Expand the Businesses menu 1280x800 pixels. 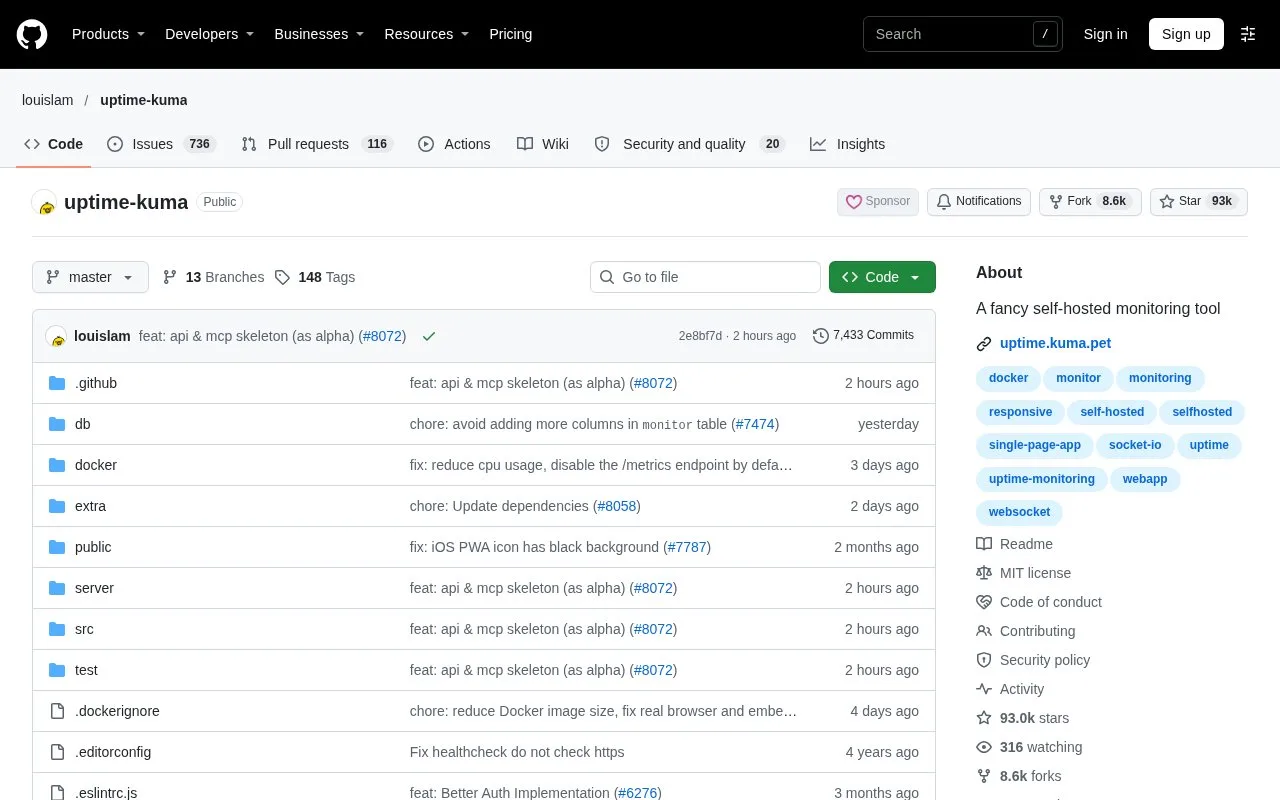click(319, 34)
